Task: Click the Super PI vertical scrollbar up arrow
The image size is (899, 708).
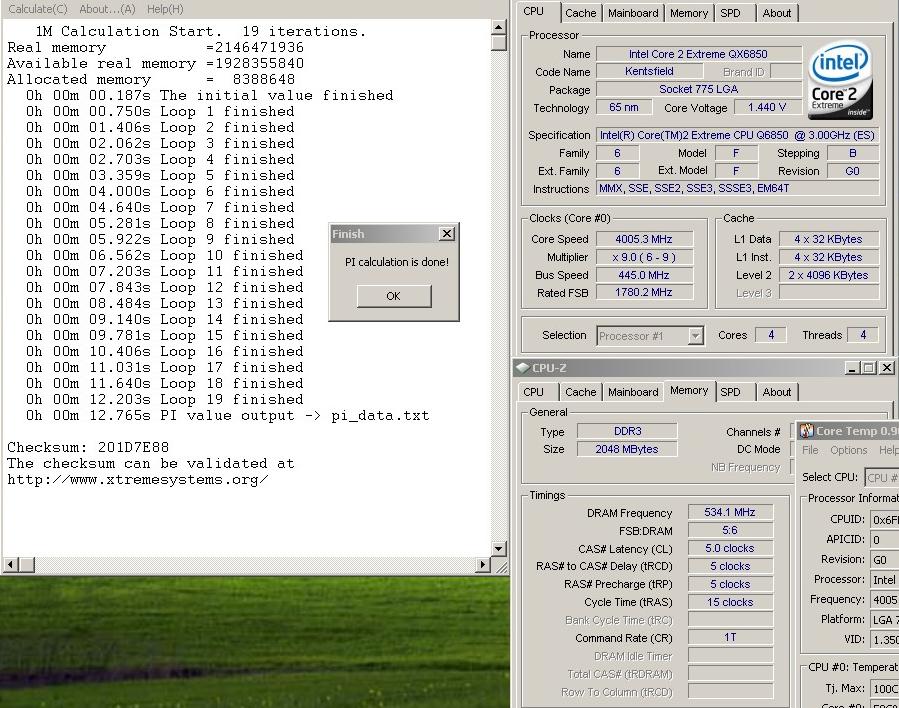Action: click(498, 27)
